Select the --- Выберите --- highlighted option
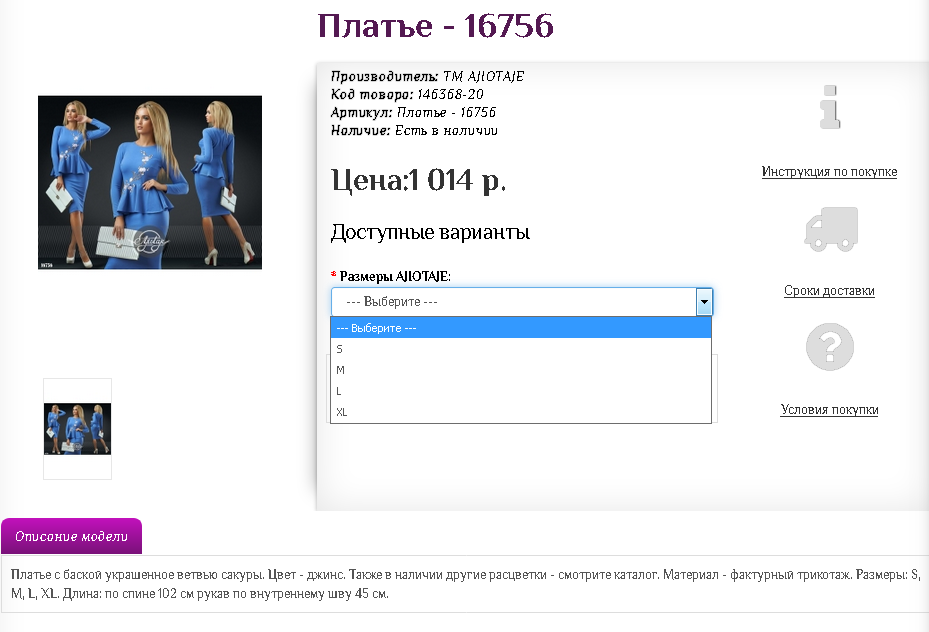 [521, 328]
